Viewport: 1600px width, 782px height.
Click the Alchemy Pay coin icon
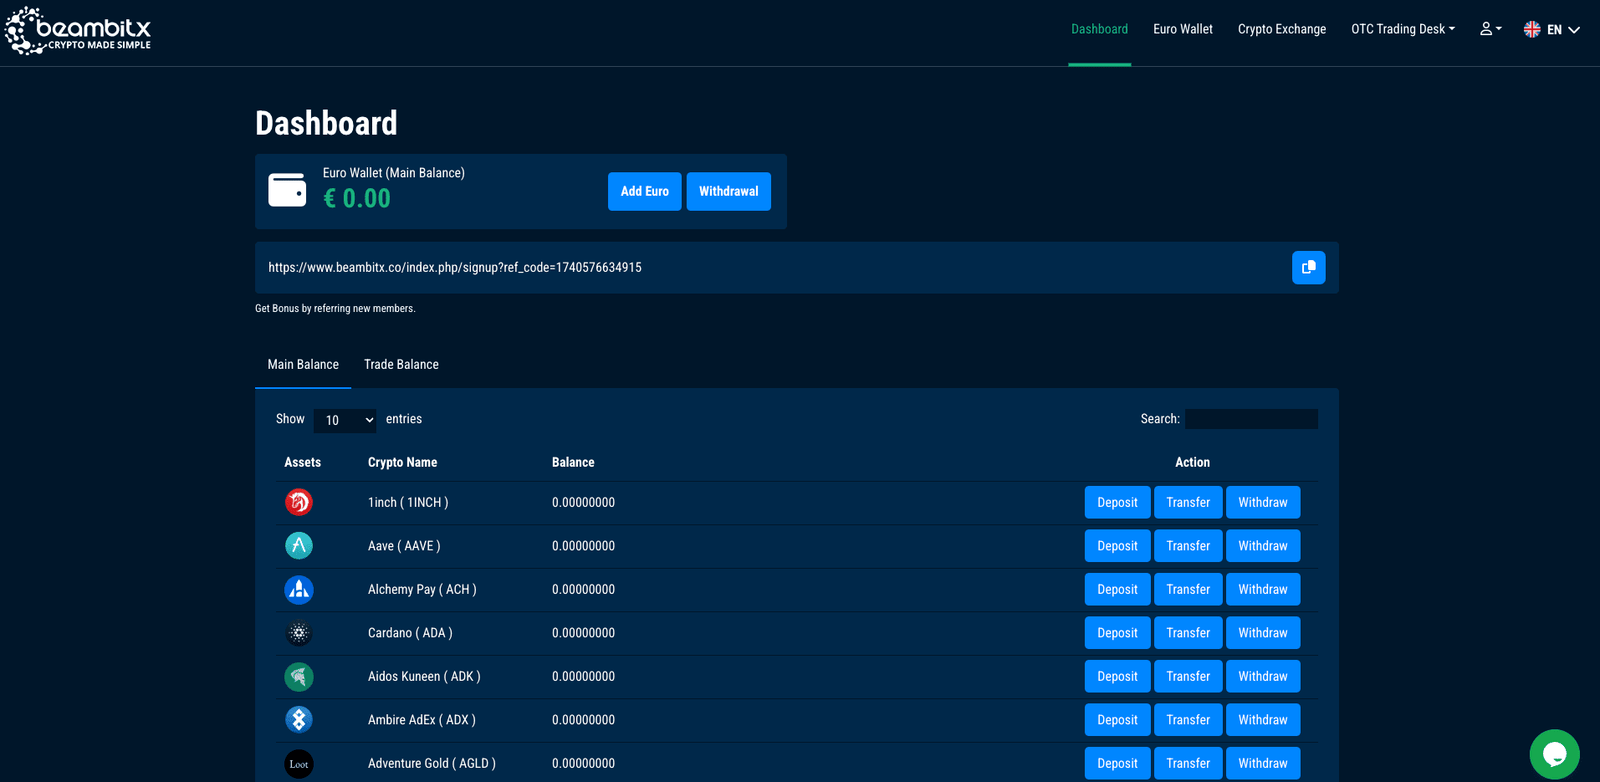point(299,589)
